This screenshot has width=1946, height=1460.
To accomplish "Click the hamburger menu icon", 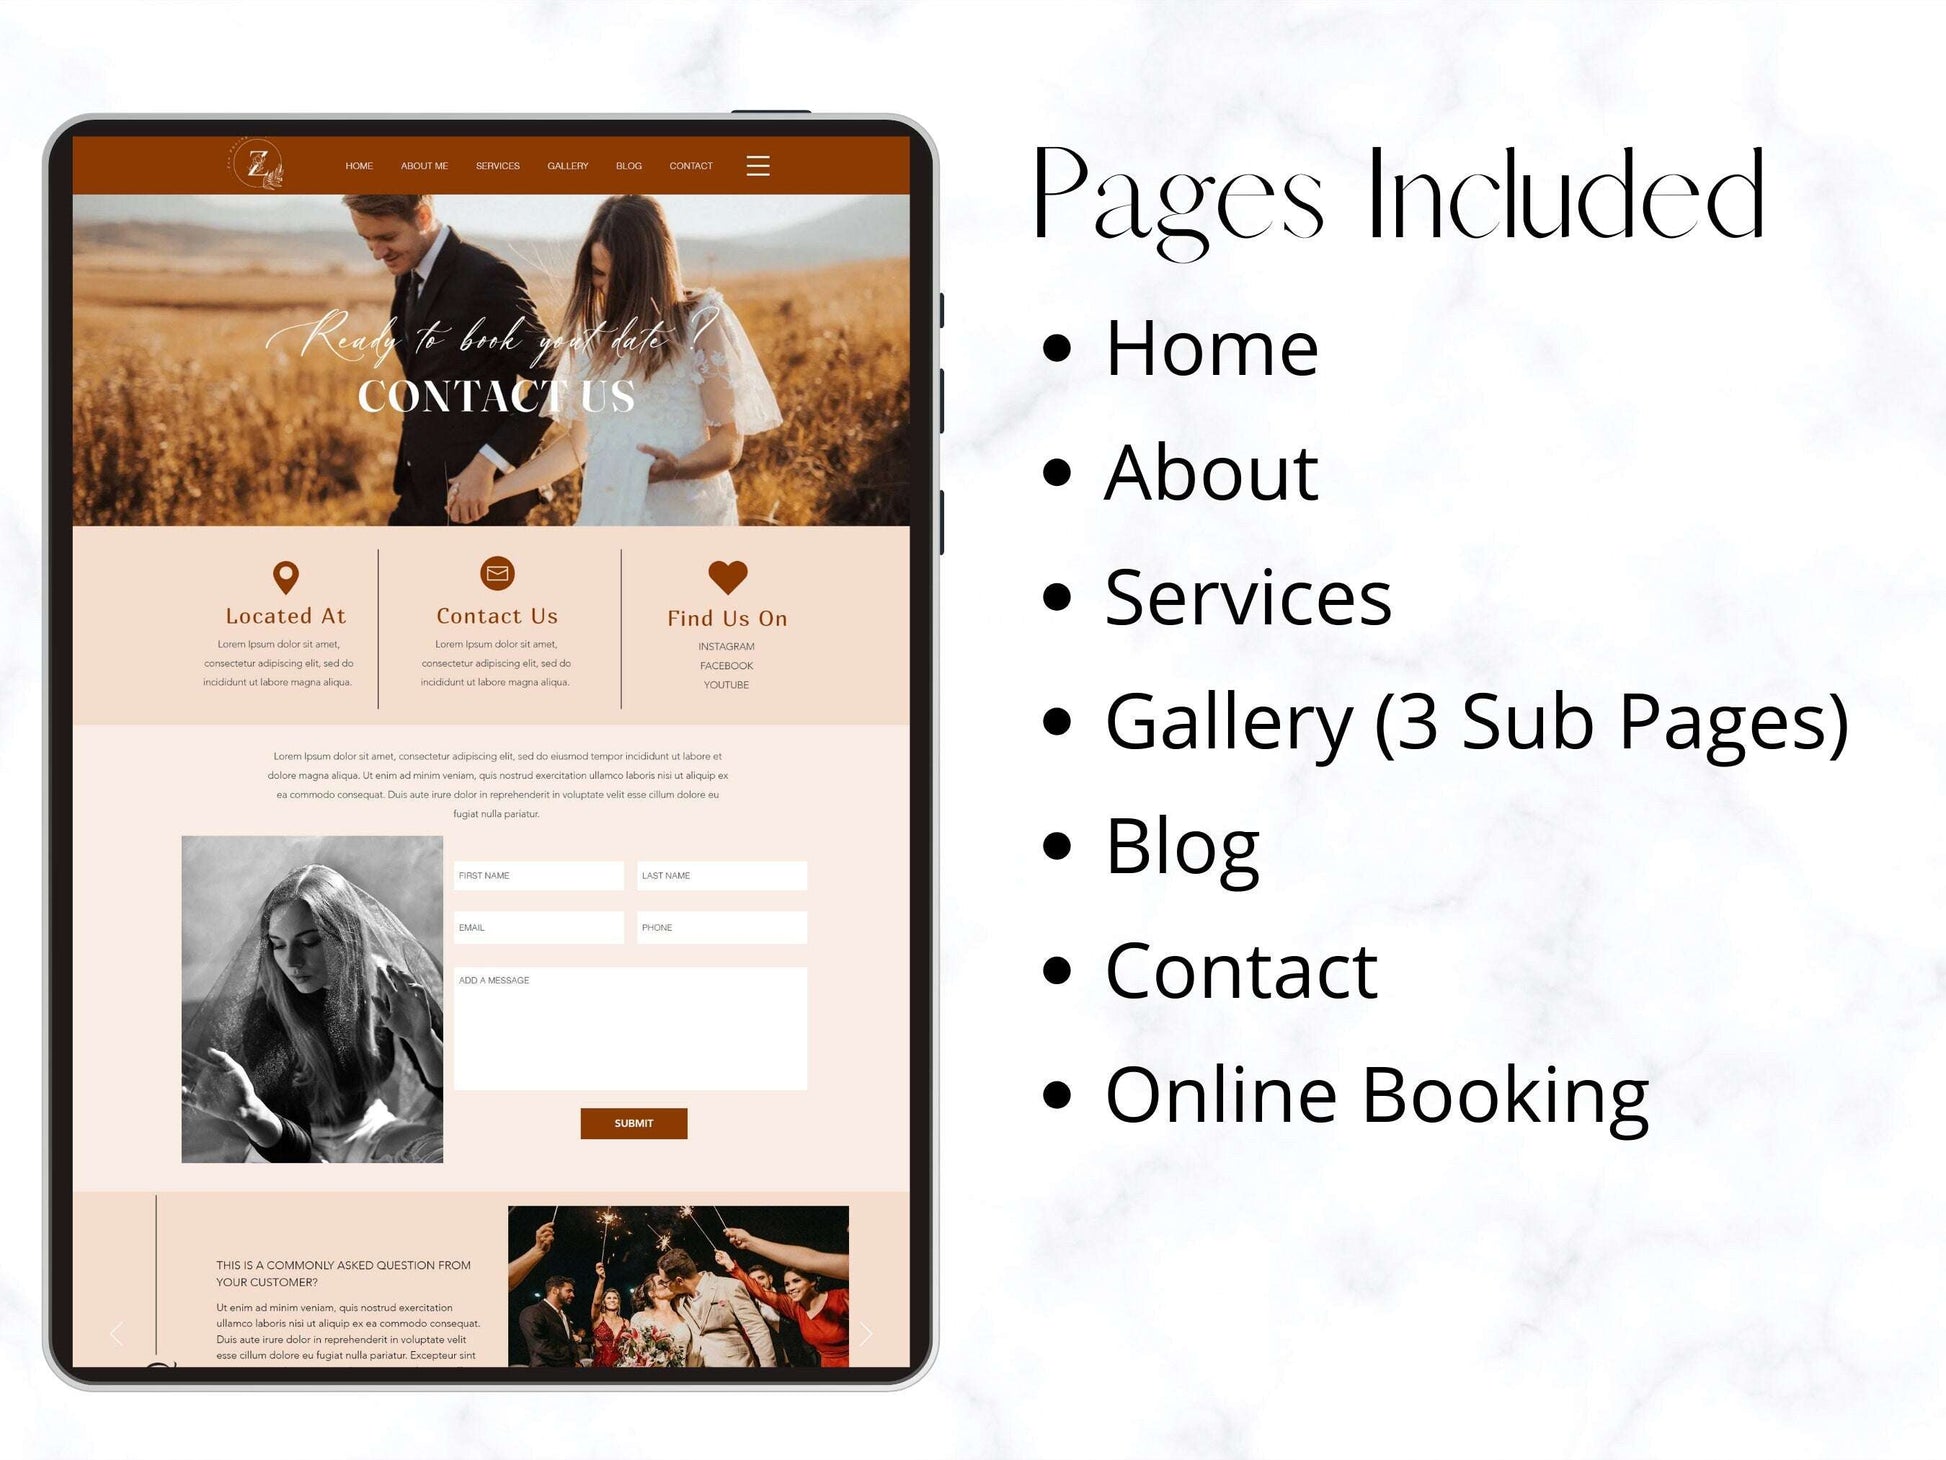I will (758, 169).
